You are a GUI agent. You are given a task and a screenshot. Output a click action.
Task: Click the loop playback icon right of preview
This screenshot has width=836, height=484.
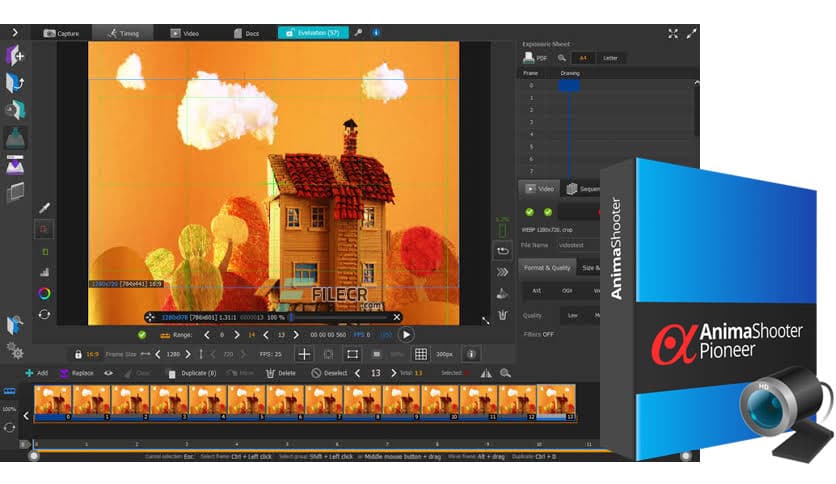point(502,251)
